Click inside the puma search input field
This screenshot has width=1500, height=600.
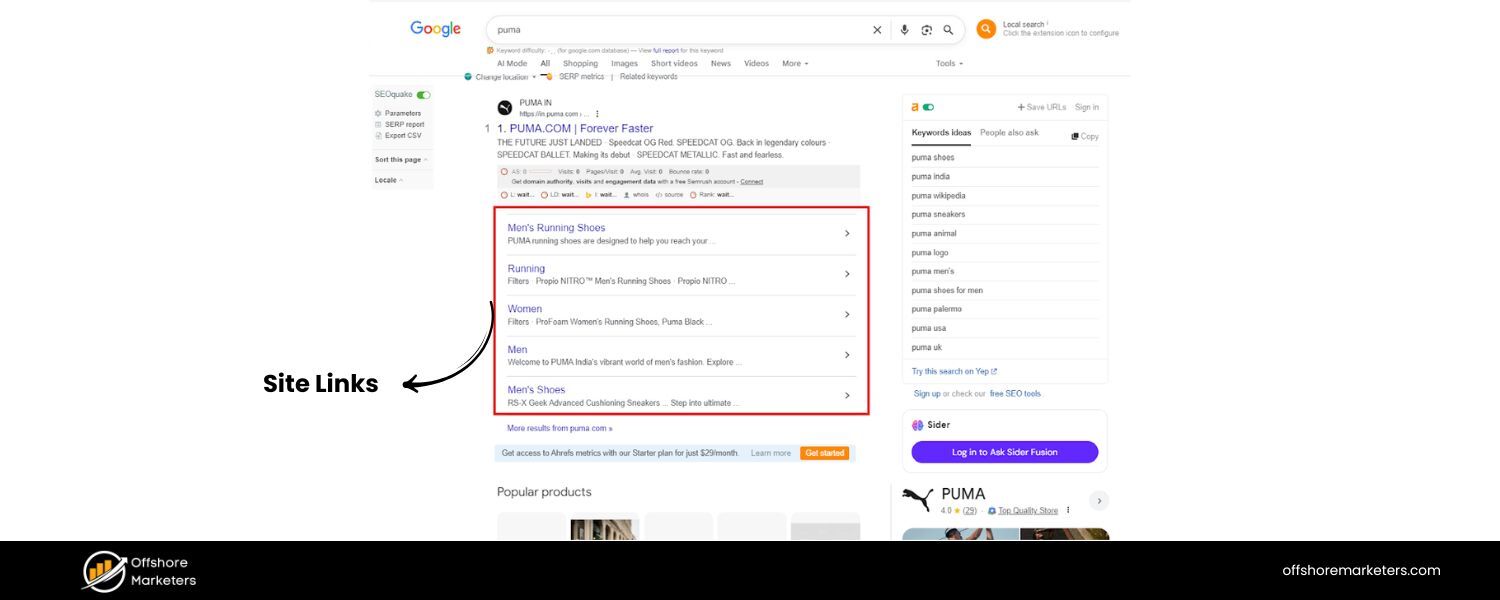(x=680, y=30)
